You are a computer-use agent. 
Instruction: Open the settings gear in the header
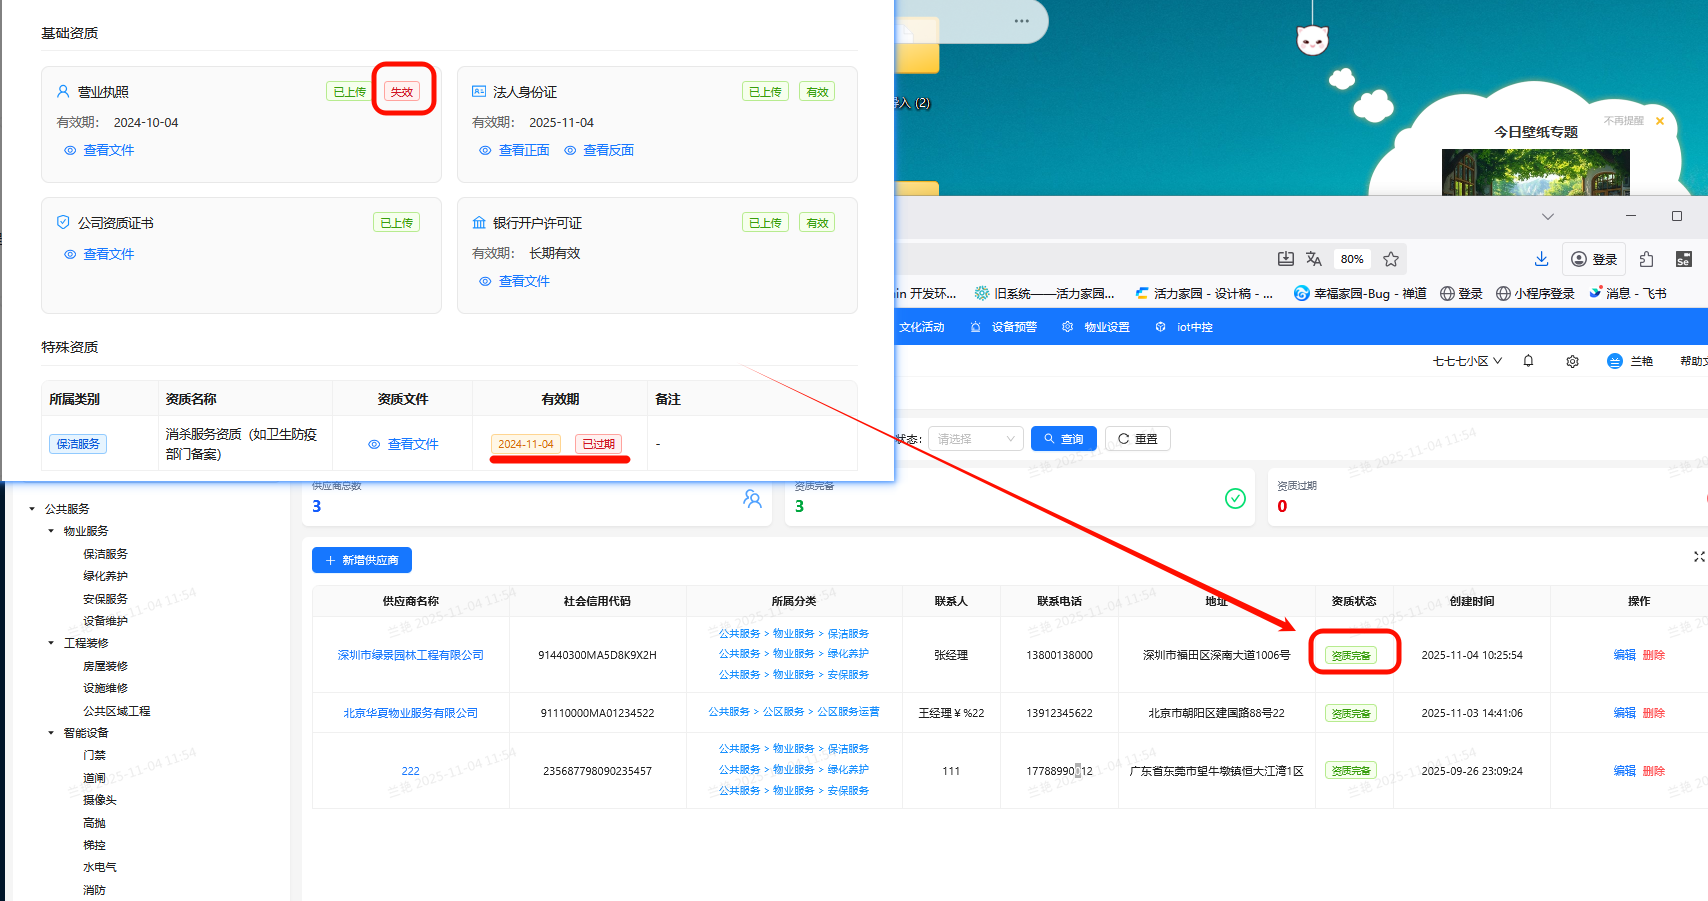pyautogui.click(x=1572, y=361)
